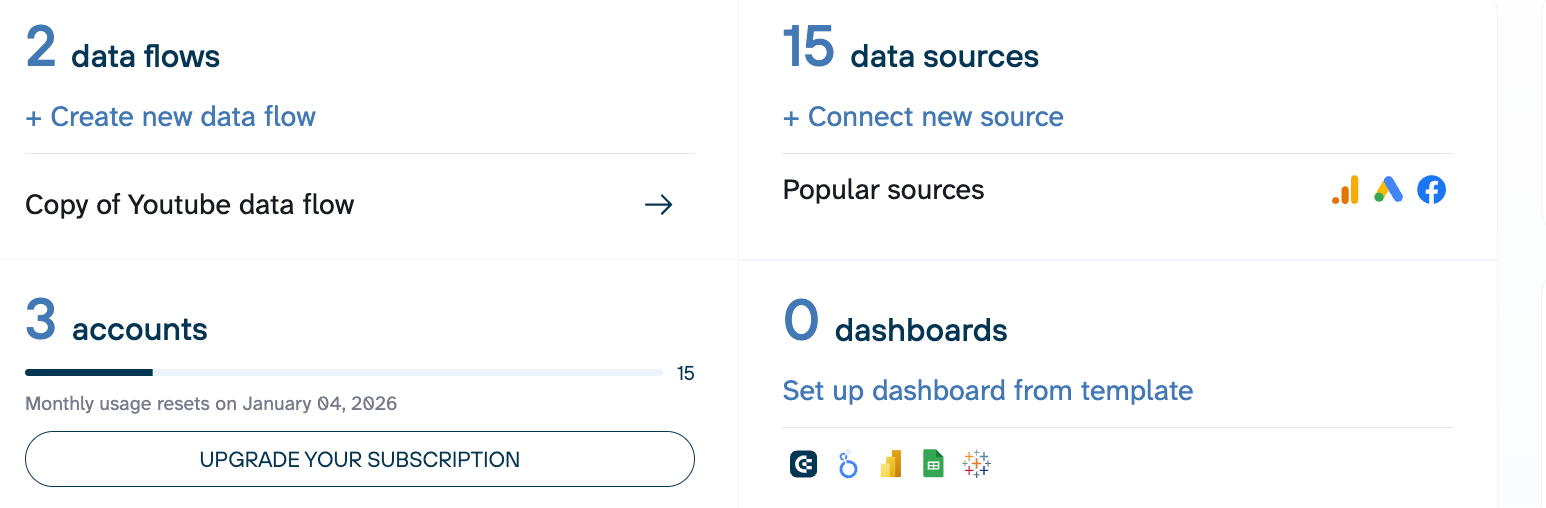Open data flow via the arrow icon
Image resolution: width=1546 pixels, height=508 pixels.
658,205
